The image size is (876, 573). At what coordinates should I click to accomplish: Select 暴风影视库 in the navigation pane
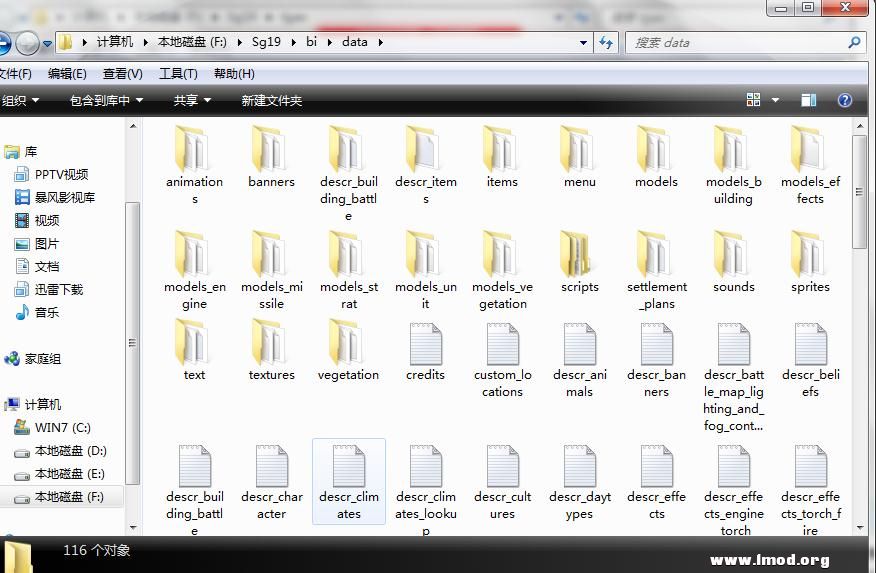coord(55,198)
